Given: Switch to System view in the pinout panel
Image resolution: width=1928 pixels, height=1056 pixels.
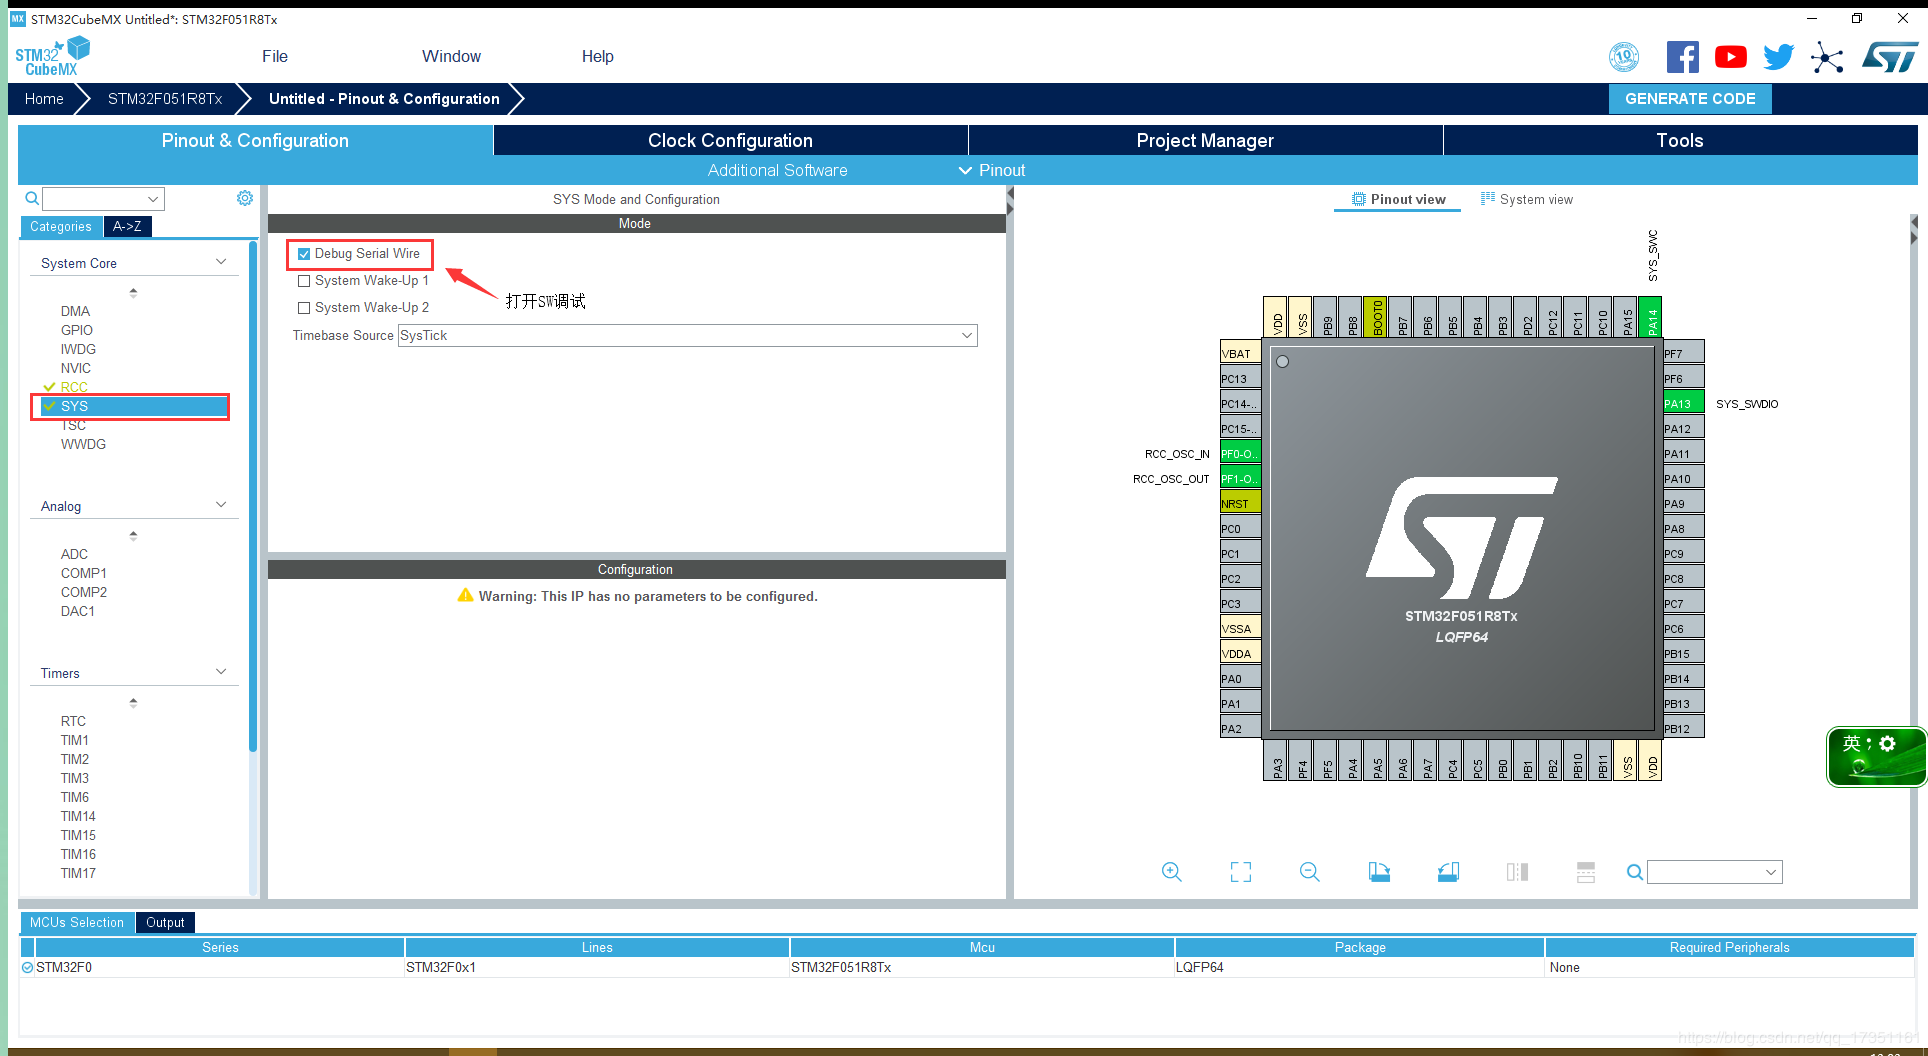Looking at the screenshot, I should click(x=1527, y=199).
